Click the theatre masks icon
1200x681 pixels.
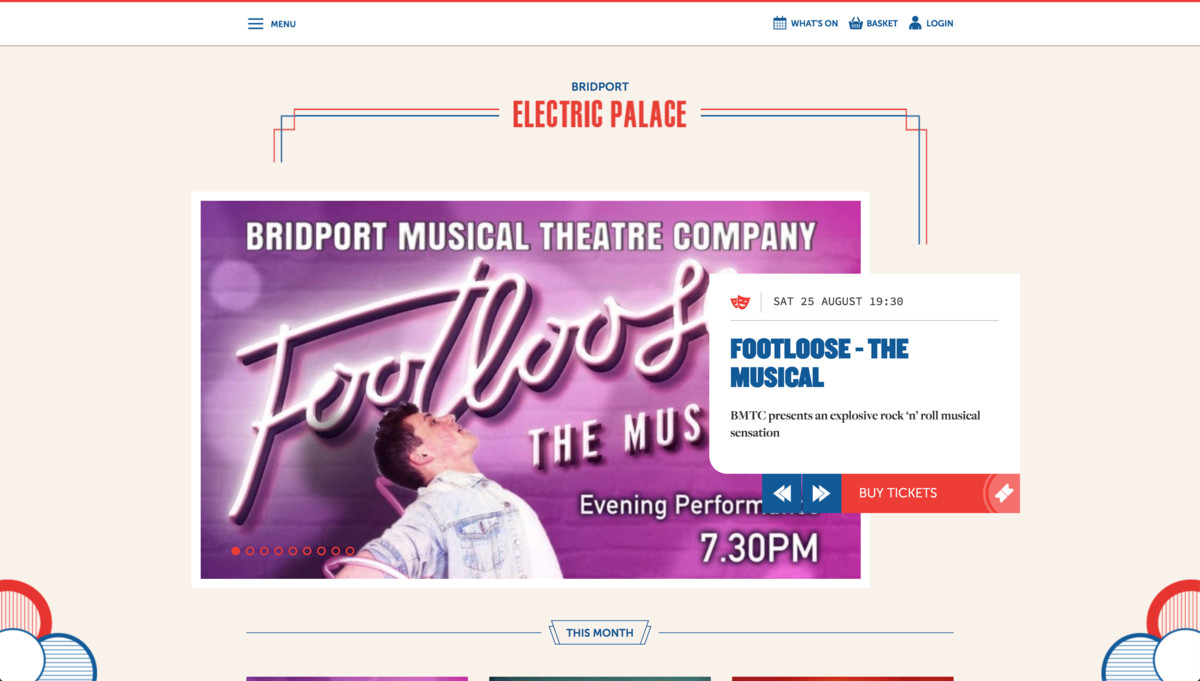[x=740, y=302]
